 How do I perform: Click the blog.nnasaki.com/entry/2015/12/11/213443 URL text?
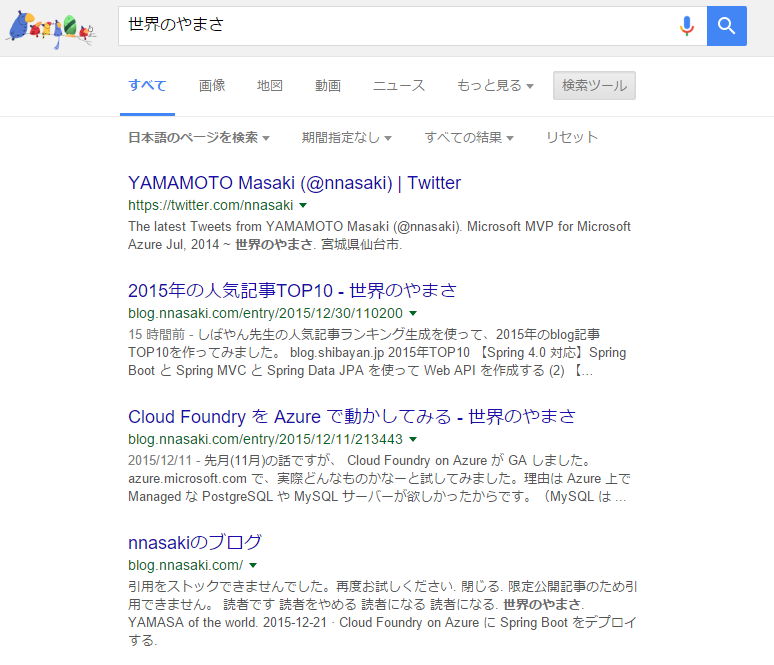coord(266,439)
